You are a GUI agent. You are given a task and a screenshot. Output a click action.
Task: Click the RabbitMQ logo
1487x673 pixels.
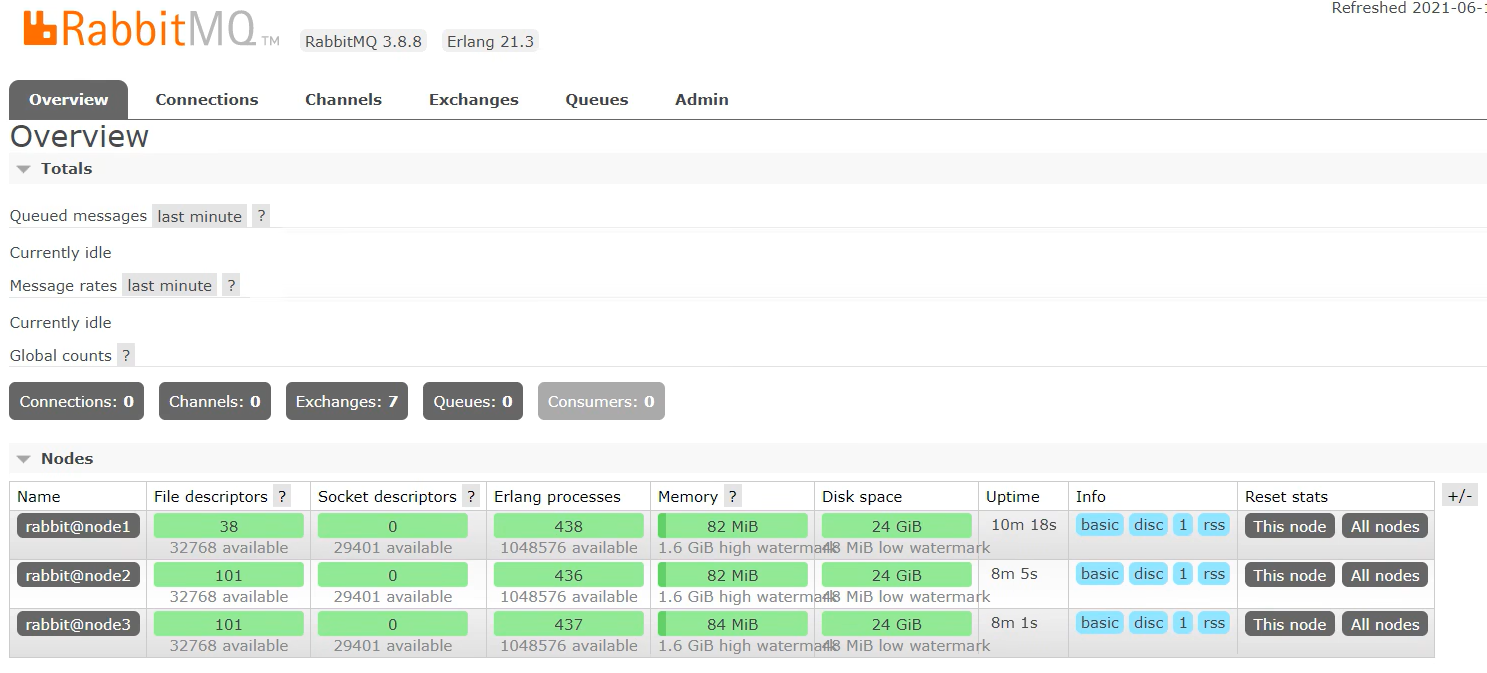click(151, 28)
